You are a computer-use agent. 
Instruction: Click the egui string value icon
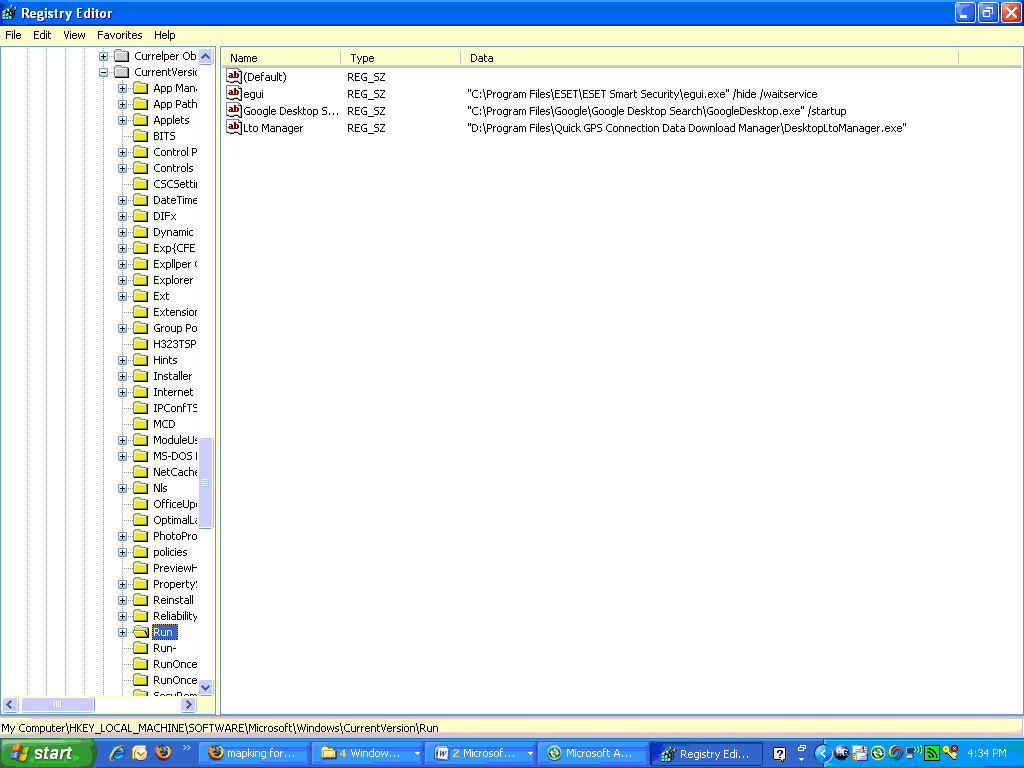[234, 93]
